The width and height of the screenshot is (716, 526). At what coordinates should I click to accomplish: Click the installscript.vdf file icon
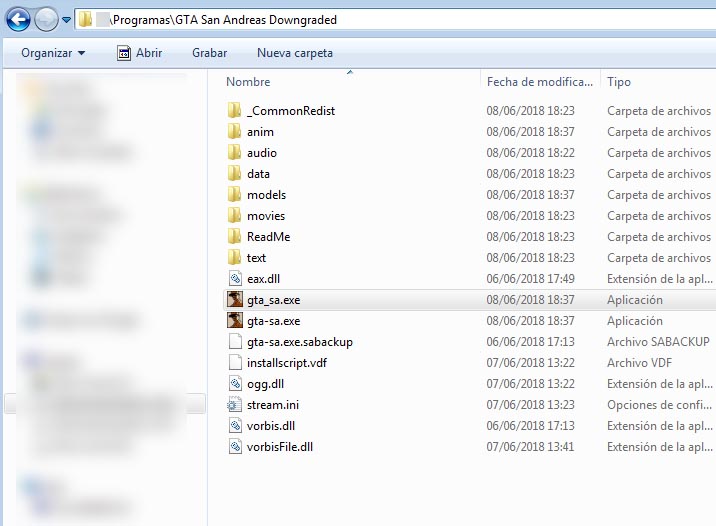click(235, 363)
